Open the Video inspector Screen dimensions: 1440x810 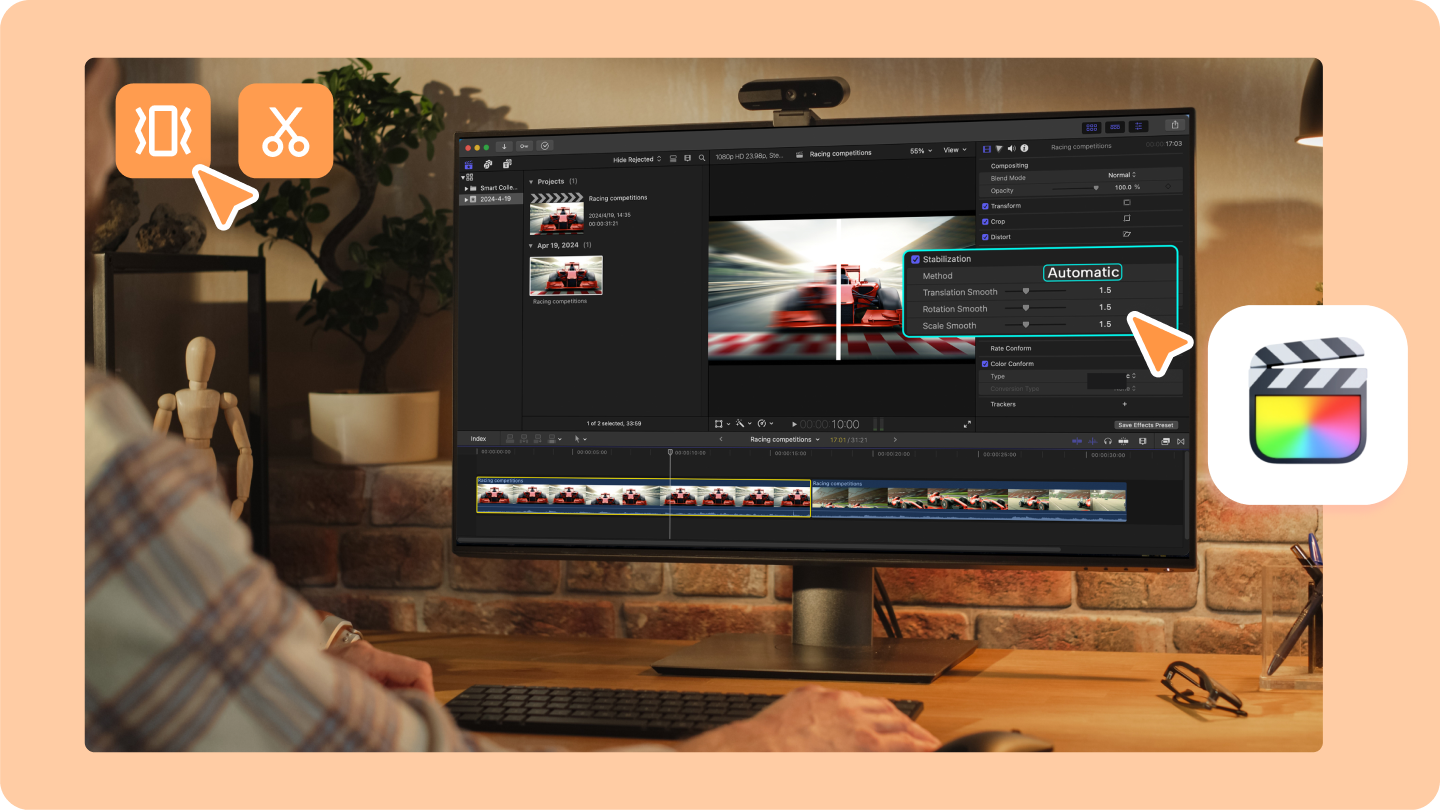pos(986,149)
